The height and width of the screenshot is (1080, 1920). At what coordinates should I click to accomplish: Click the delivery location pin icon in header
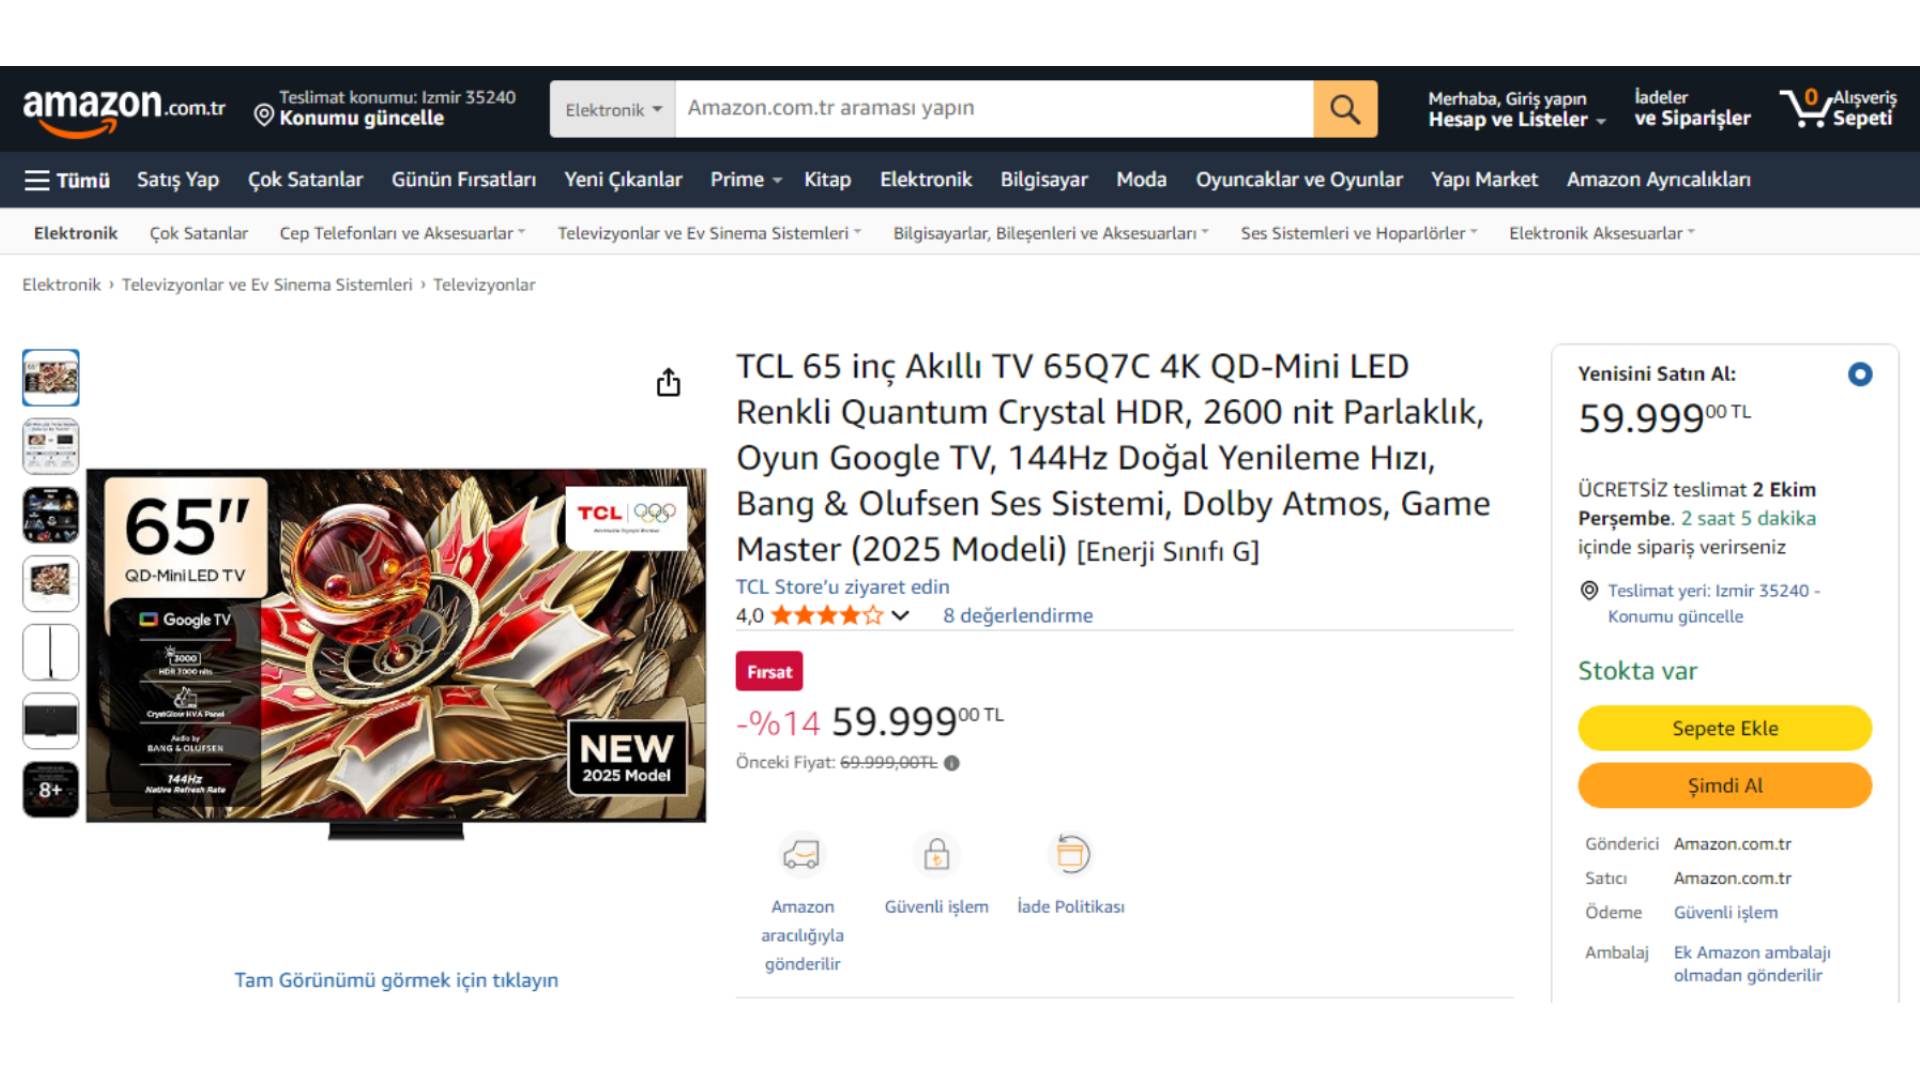point(264,116)
